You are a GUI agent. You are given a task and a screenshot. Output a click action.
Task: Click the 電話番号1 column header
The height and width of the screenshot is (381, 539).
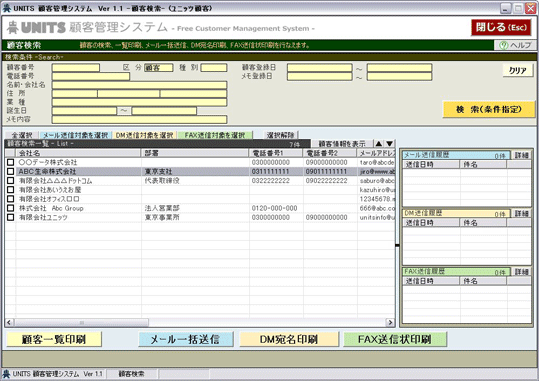tap(276, 153)
